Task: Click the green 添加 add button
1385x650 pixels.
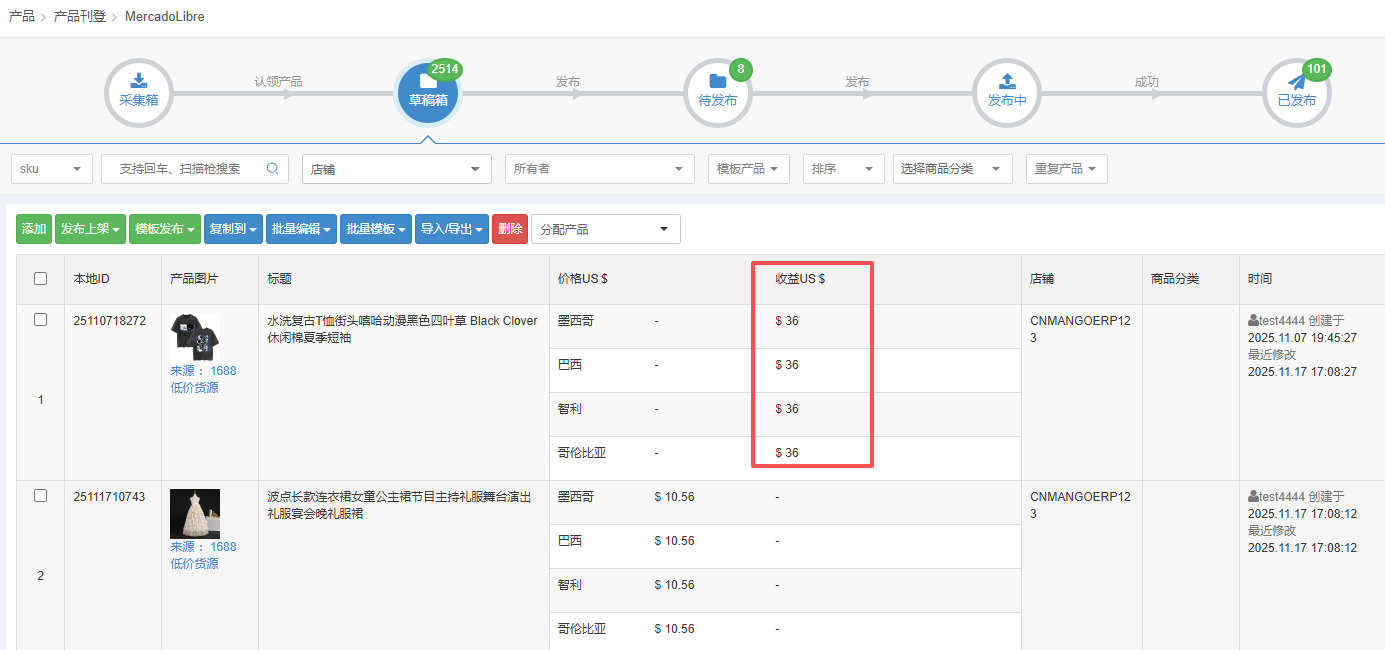Action: [34, 229]
